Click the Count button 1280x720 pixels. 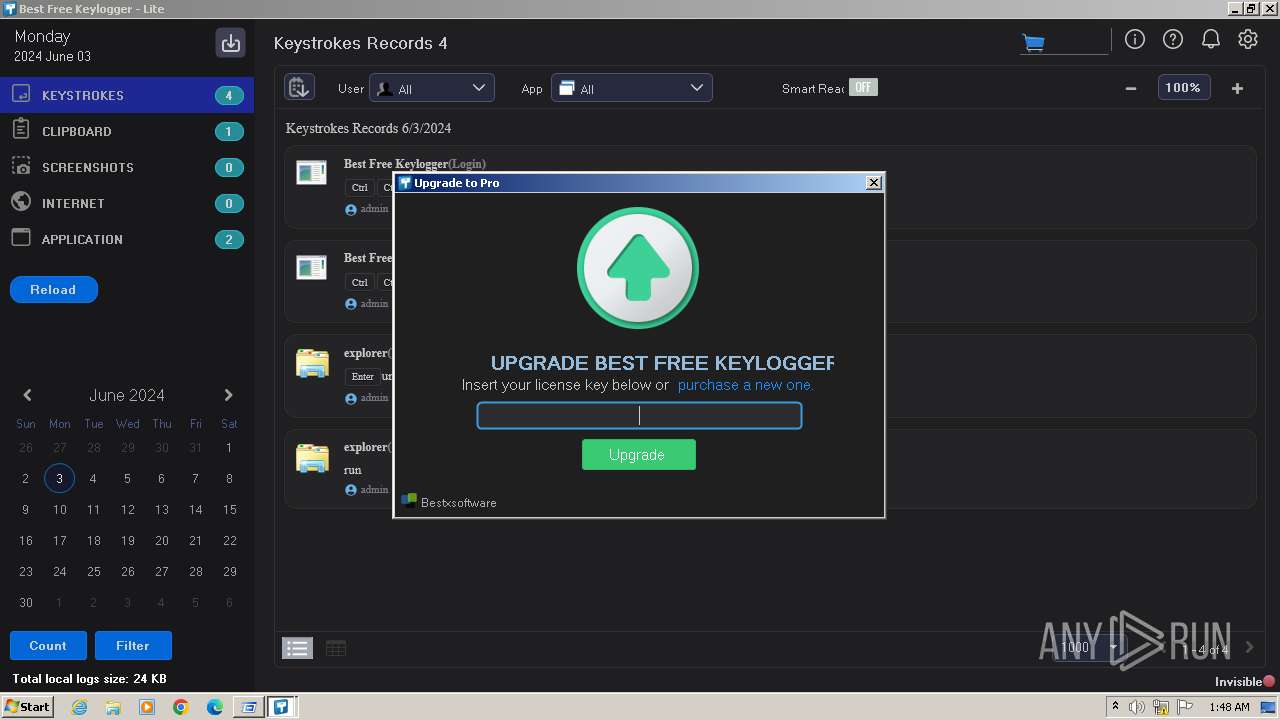click(48, 646)
